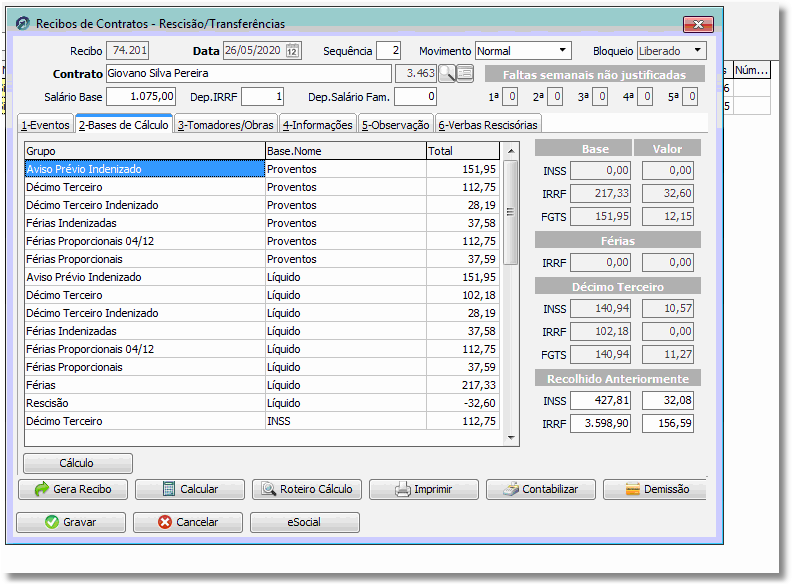Click the contract details list icon

click(465, 74)
